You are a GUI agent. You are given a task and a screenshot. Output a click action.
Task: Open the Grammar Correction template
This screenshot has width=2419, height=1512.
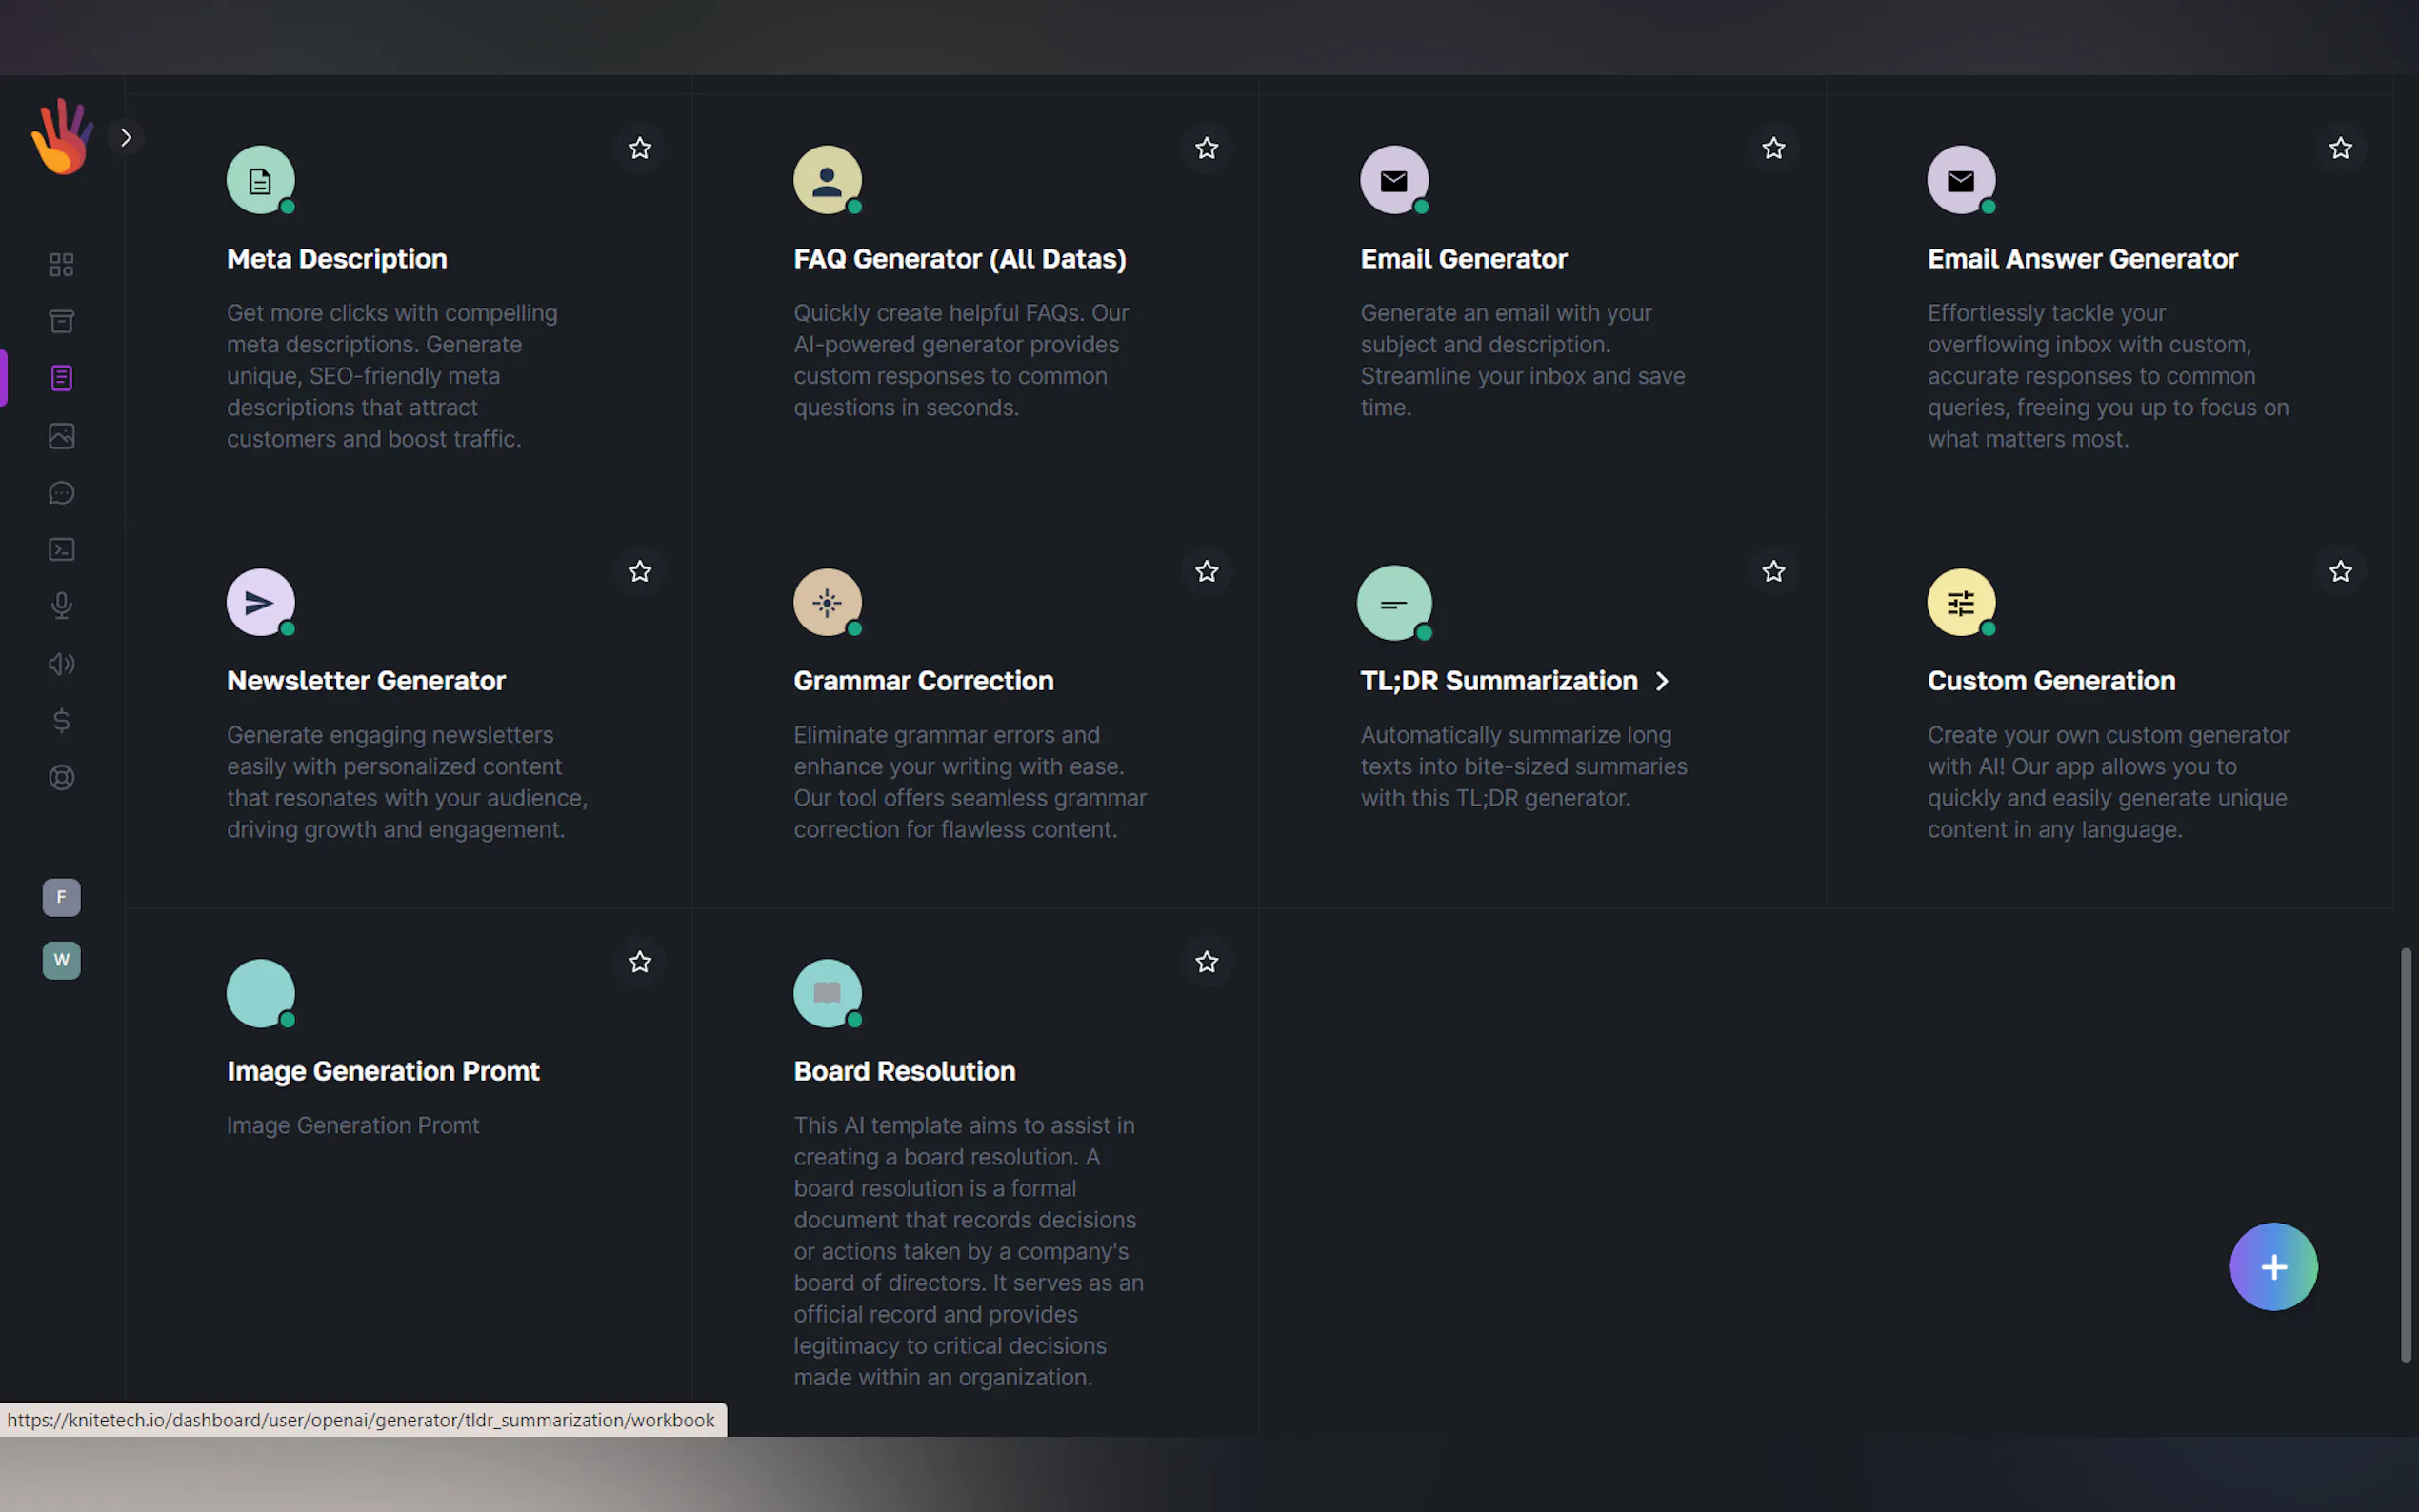[x=922, y=681]
